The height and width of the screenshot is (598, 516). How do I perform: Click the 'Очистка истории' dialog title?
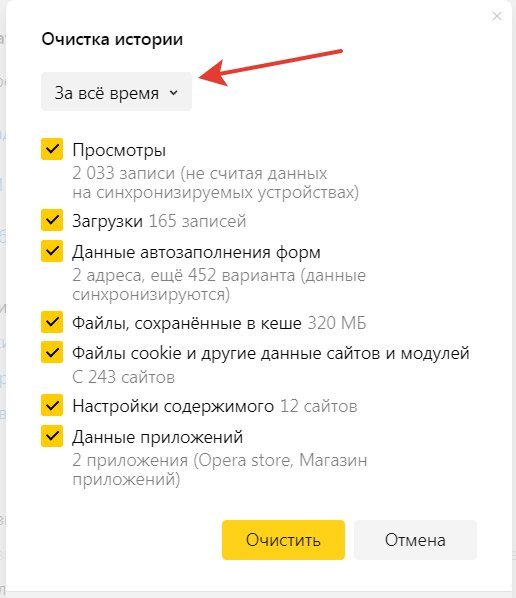[x=112, y=39]
